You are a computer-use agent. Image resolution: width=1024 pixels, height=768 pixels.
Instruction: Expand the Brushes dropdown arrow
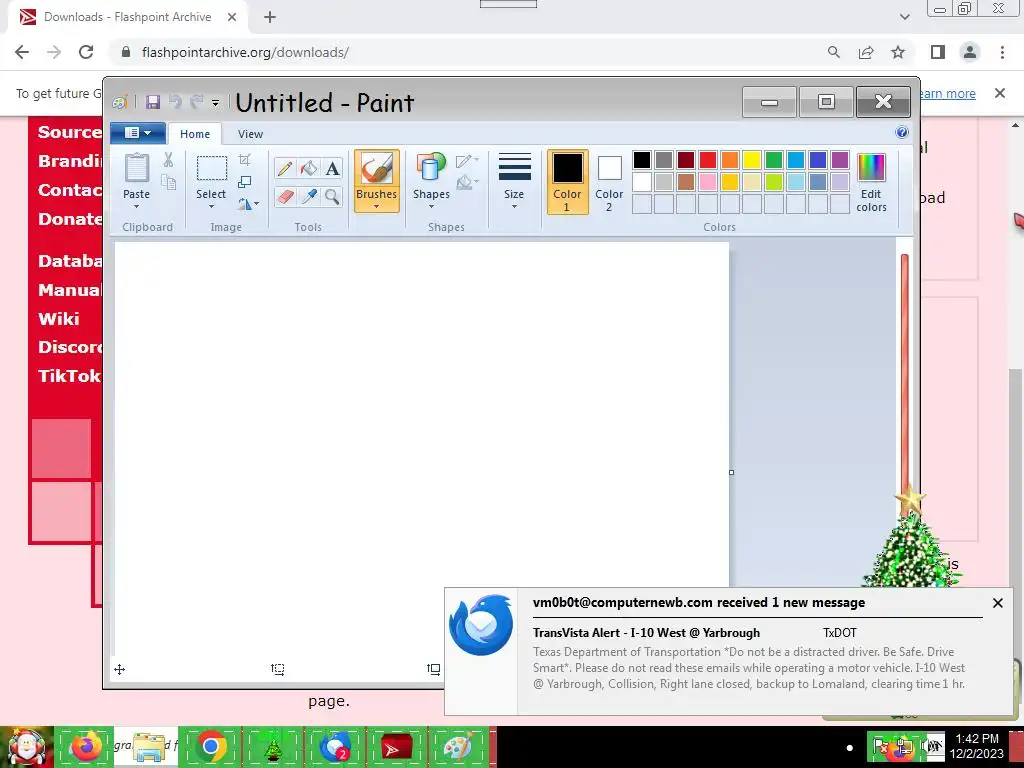pos(376,207)
